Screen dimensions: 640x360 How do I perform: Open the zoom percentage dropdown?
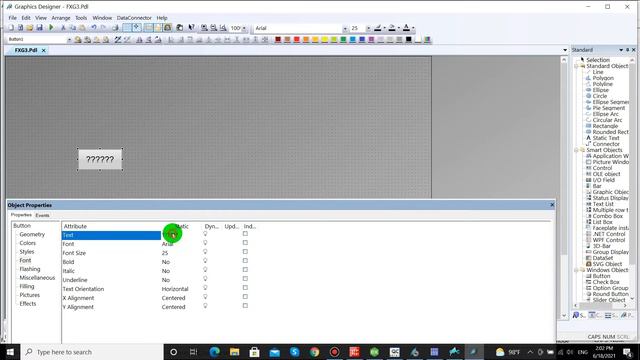click(244, 28)
